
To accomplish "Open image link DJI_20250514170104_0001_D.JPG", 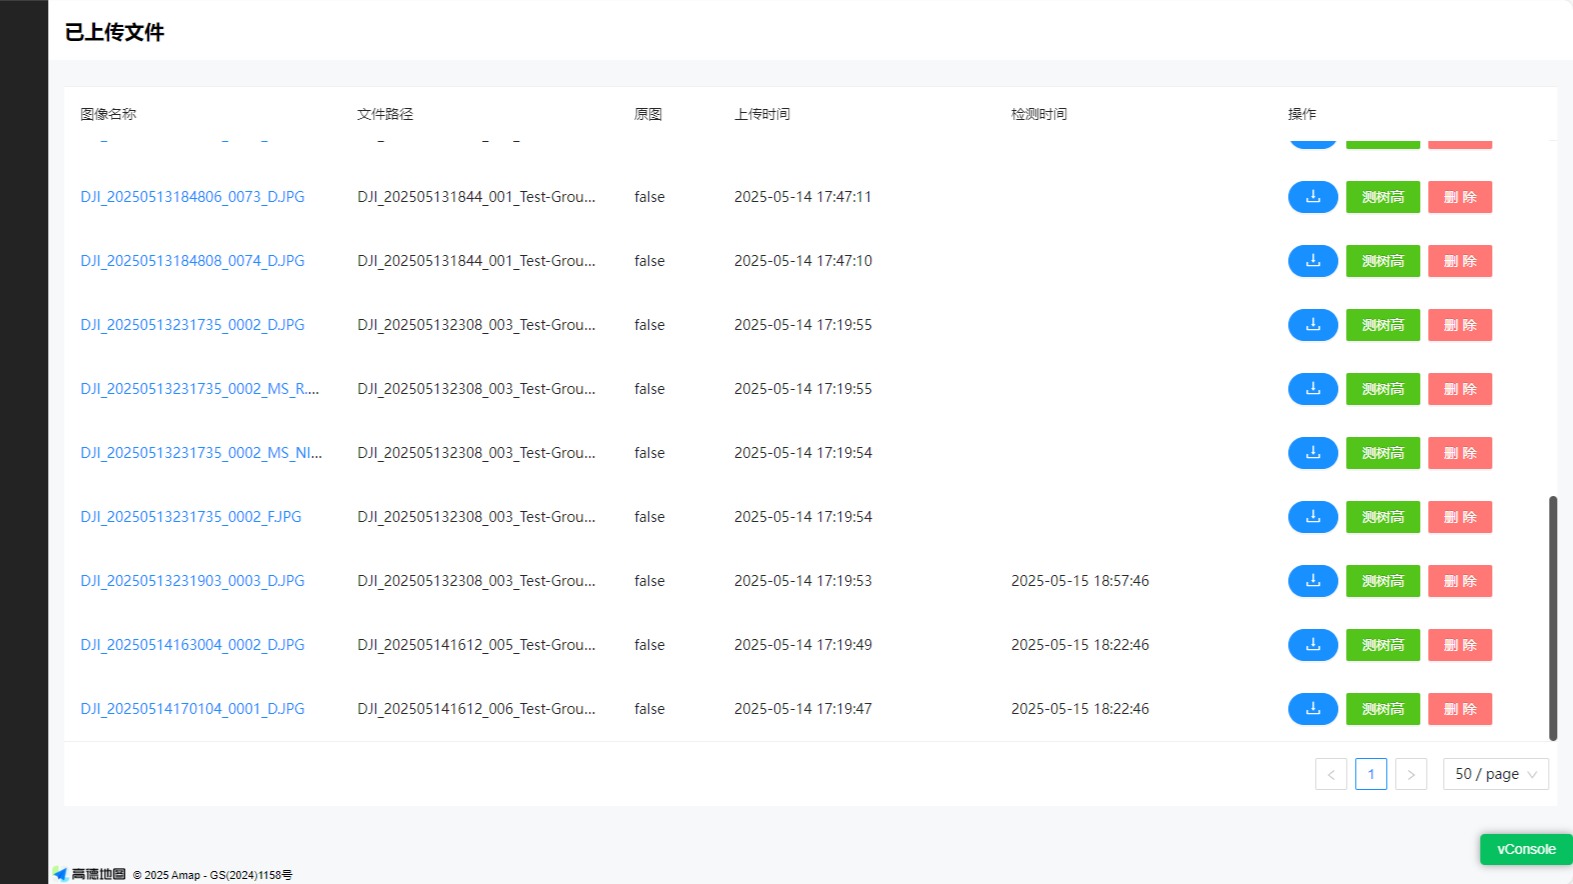I will (192, 709).
